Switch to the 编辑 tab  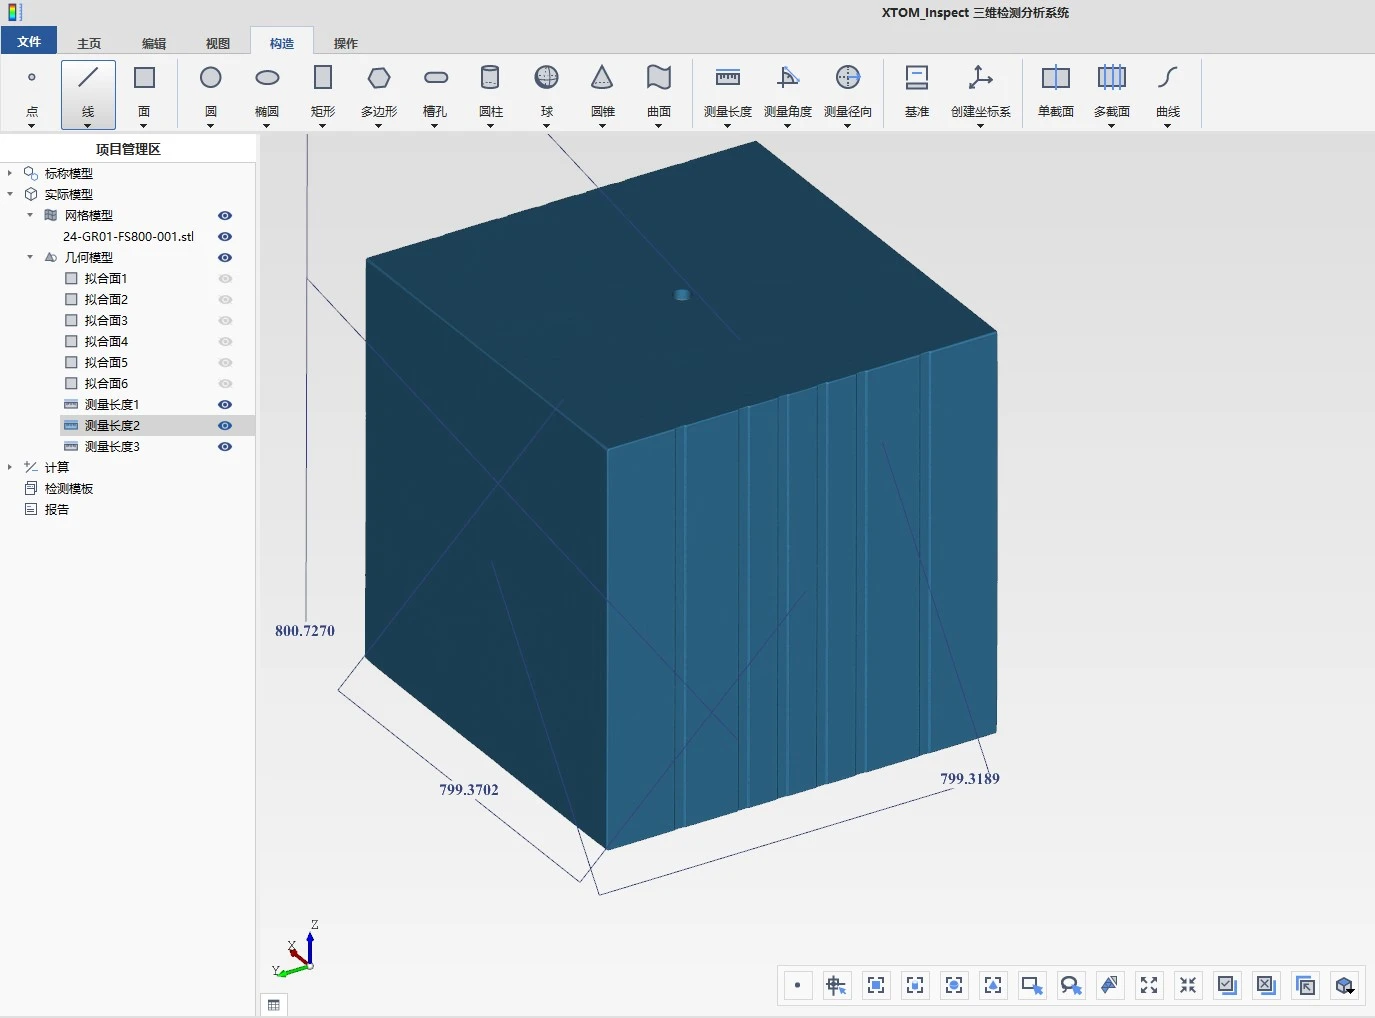154,43
